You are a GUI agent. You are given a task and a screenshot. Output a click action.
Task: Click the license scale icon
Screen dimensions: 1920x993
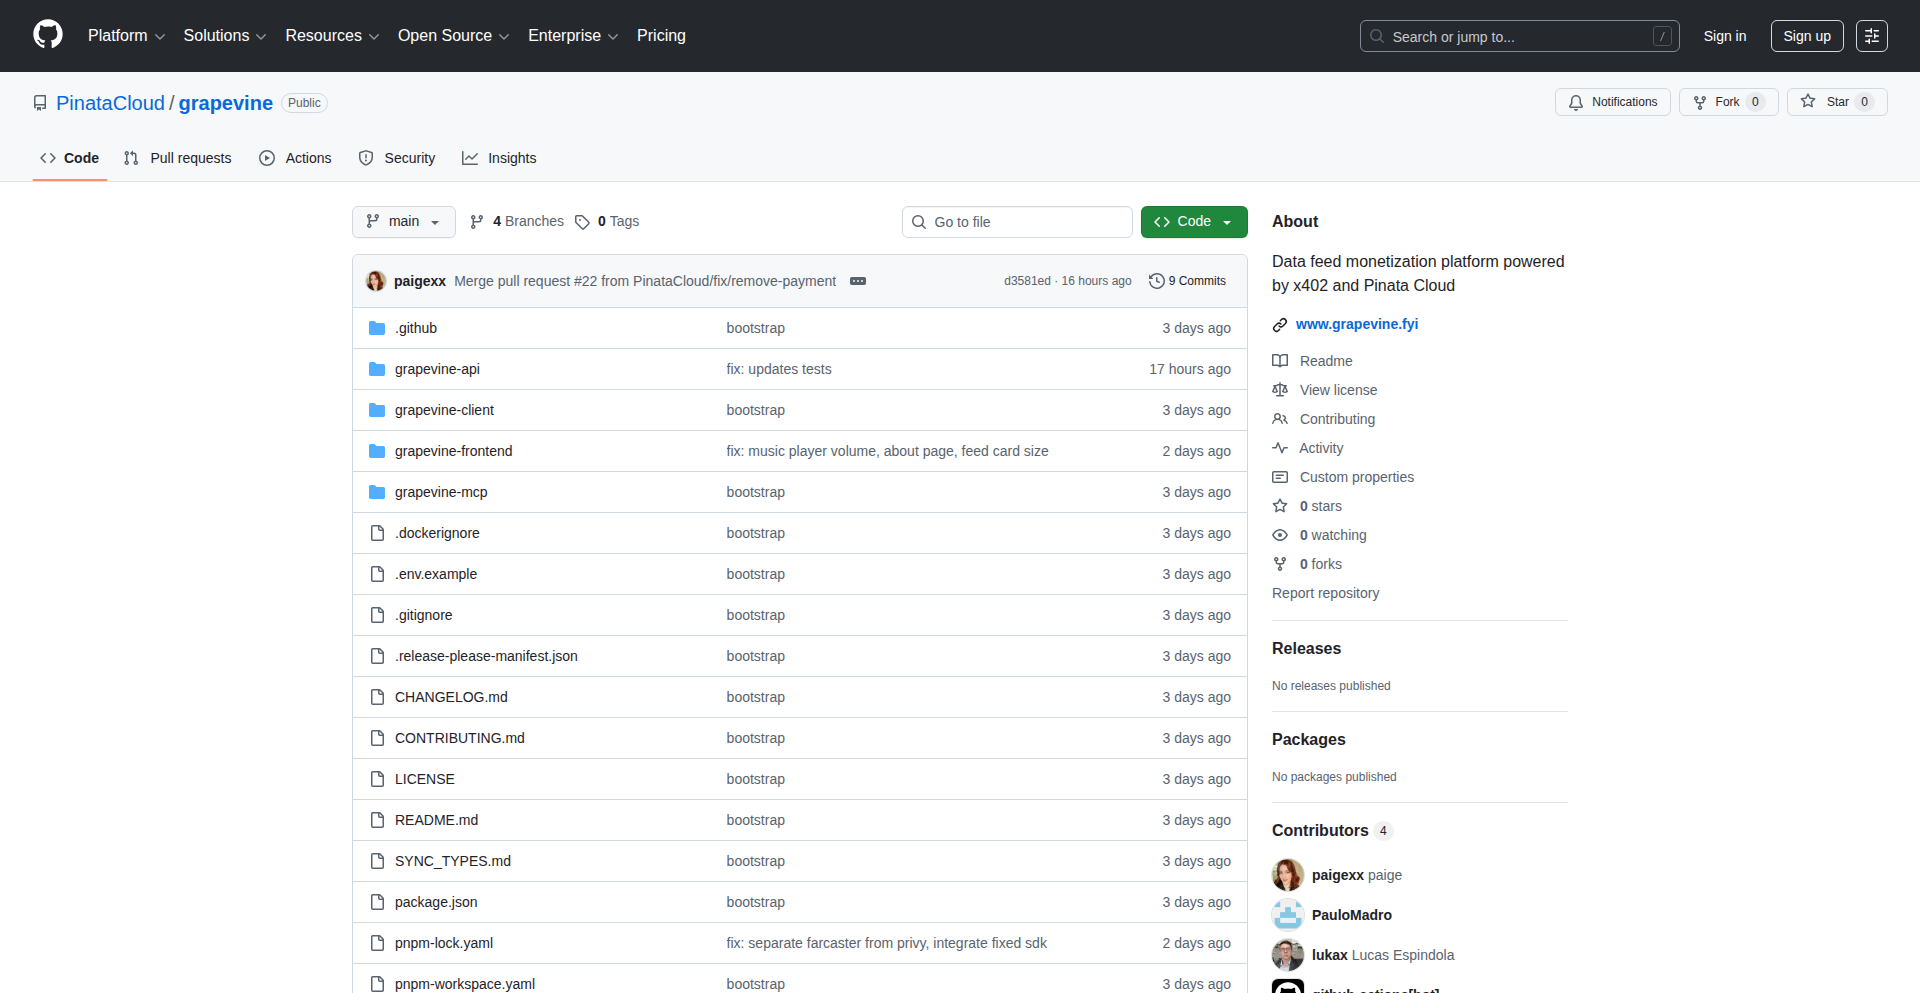(x=1280, y=390)
